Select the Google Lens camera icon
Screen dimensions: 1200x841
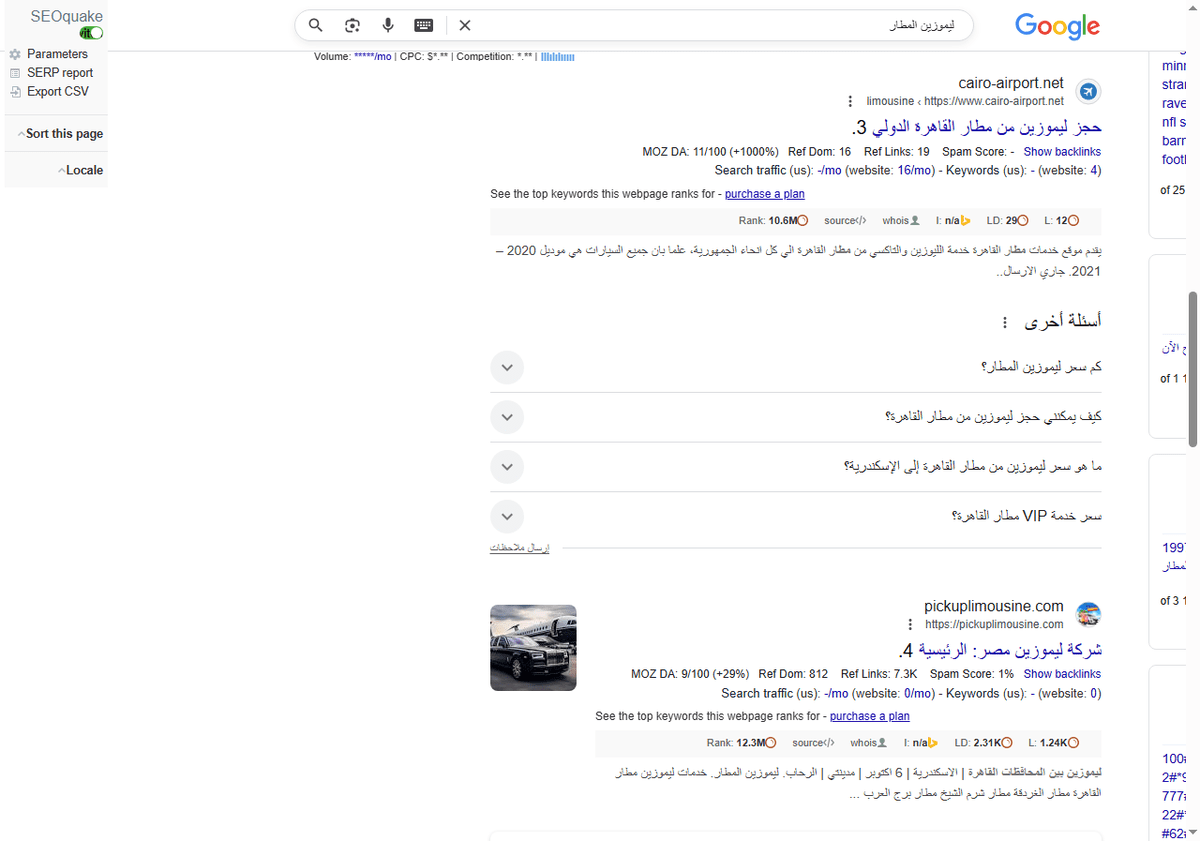tap(352, 25)
